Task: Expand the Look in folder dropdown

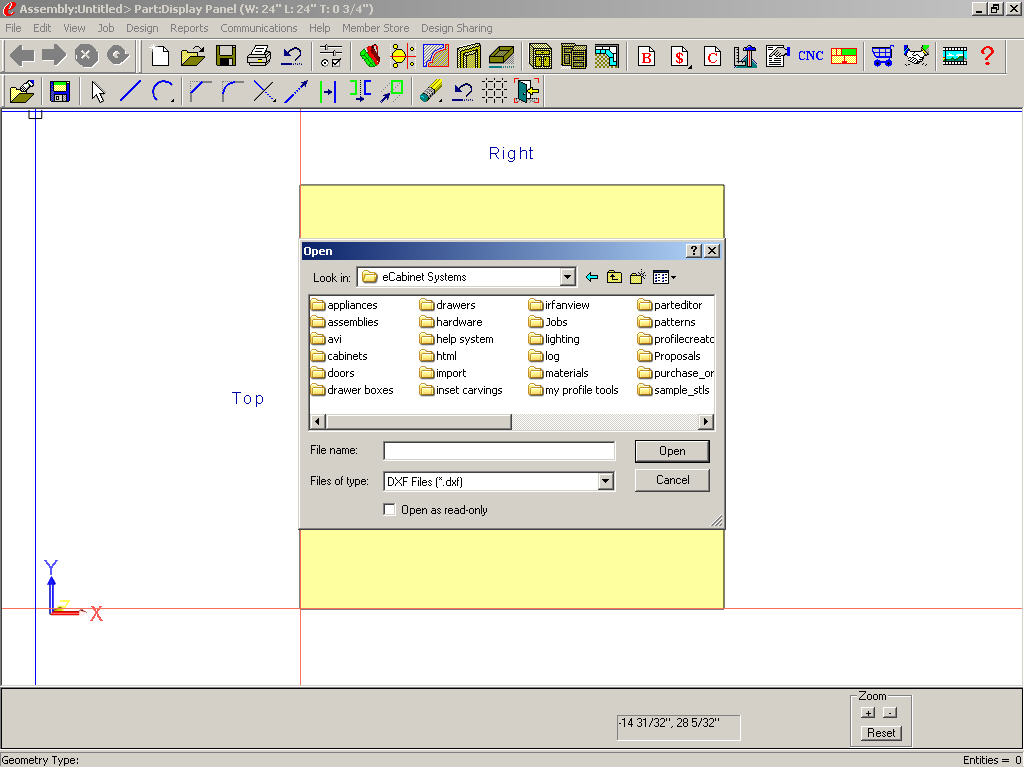Action: pyautogui.click(x=568, y=277)
